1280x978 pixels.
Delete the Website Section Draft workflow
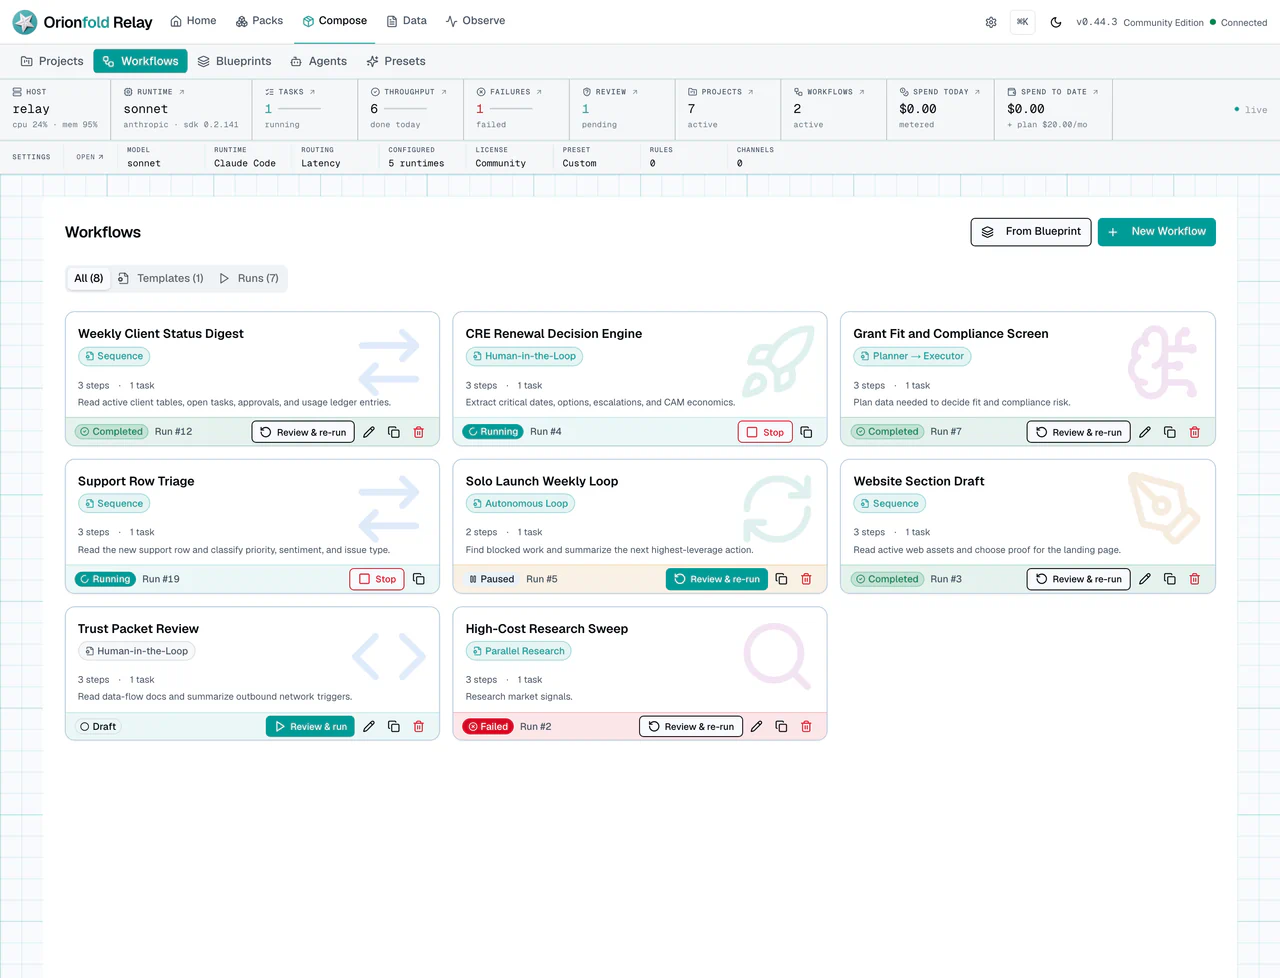(x=1195, y=579)
